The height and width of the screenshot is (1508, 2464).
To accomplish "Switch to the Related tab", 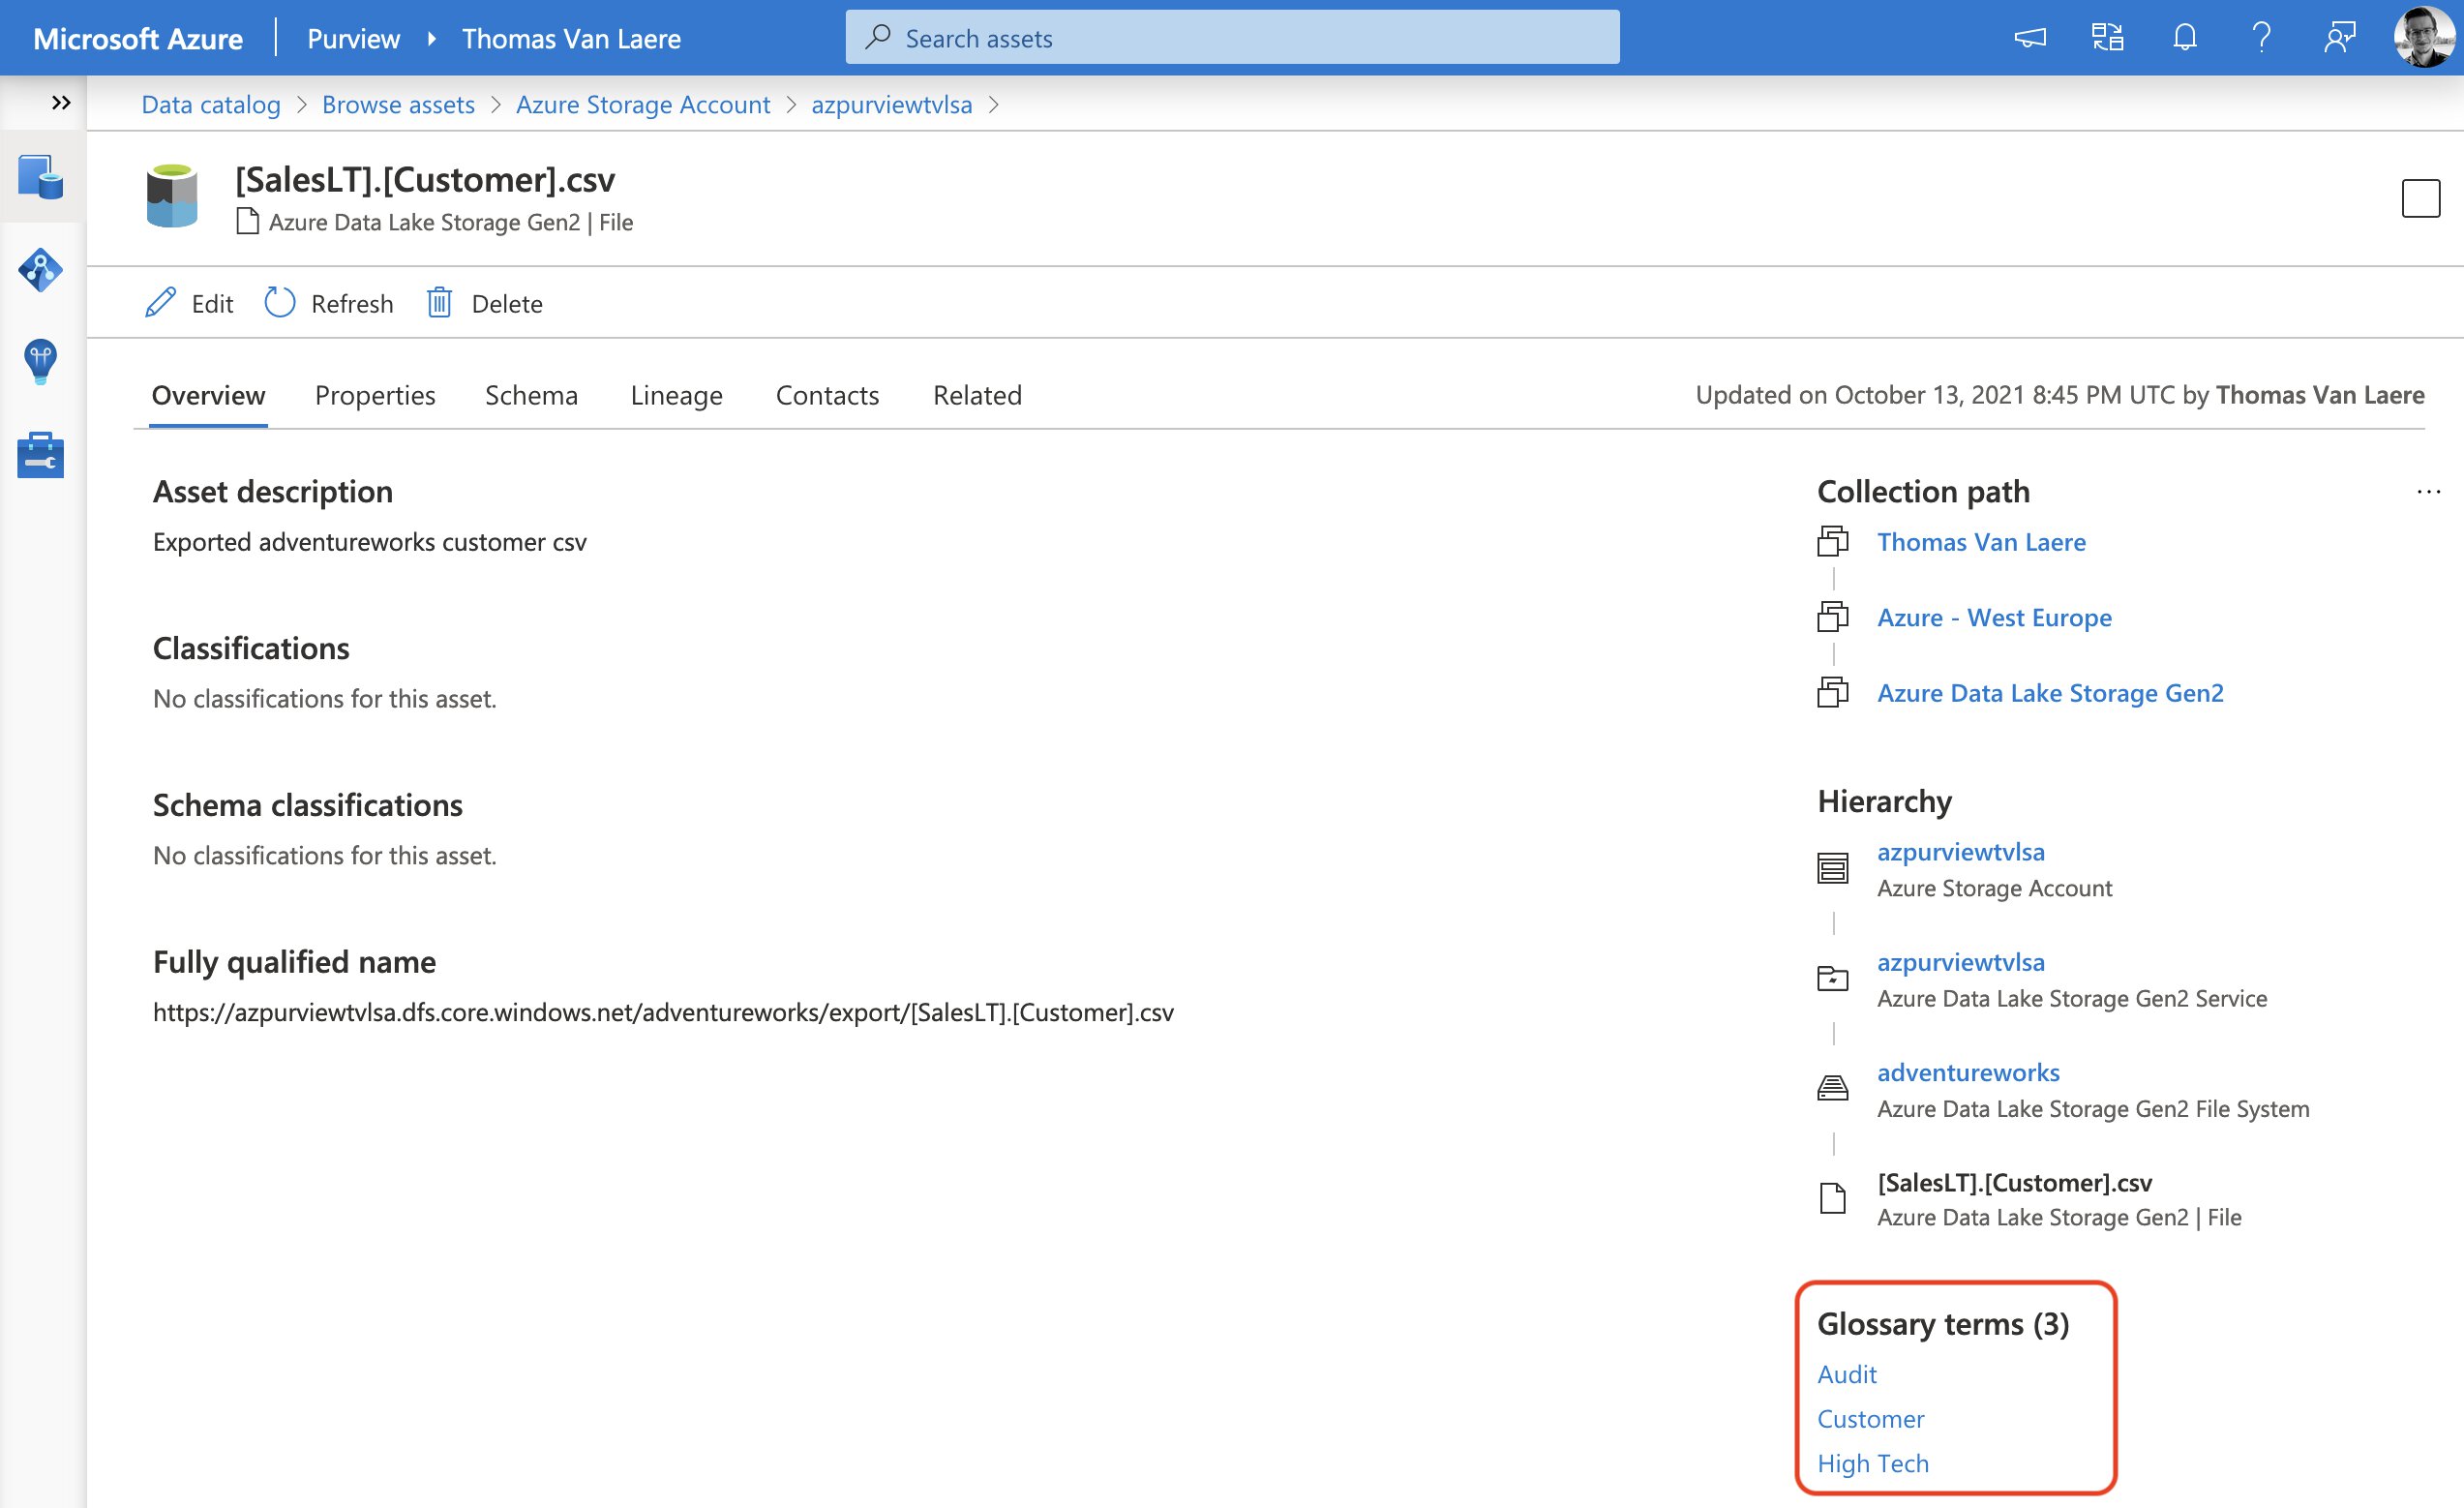I will coord(977,395).
